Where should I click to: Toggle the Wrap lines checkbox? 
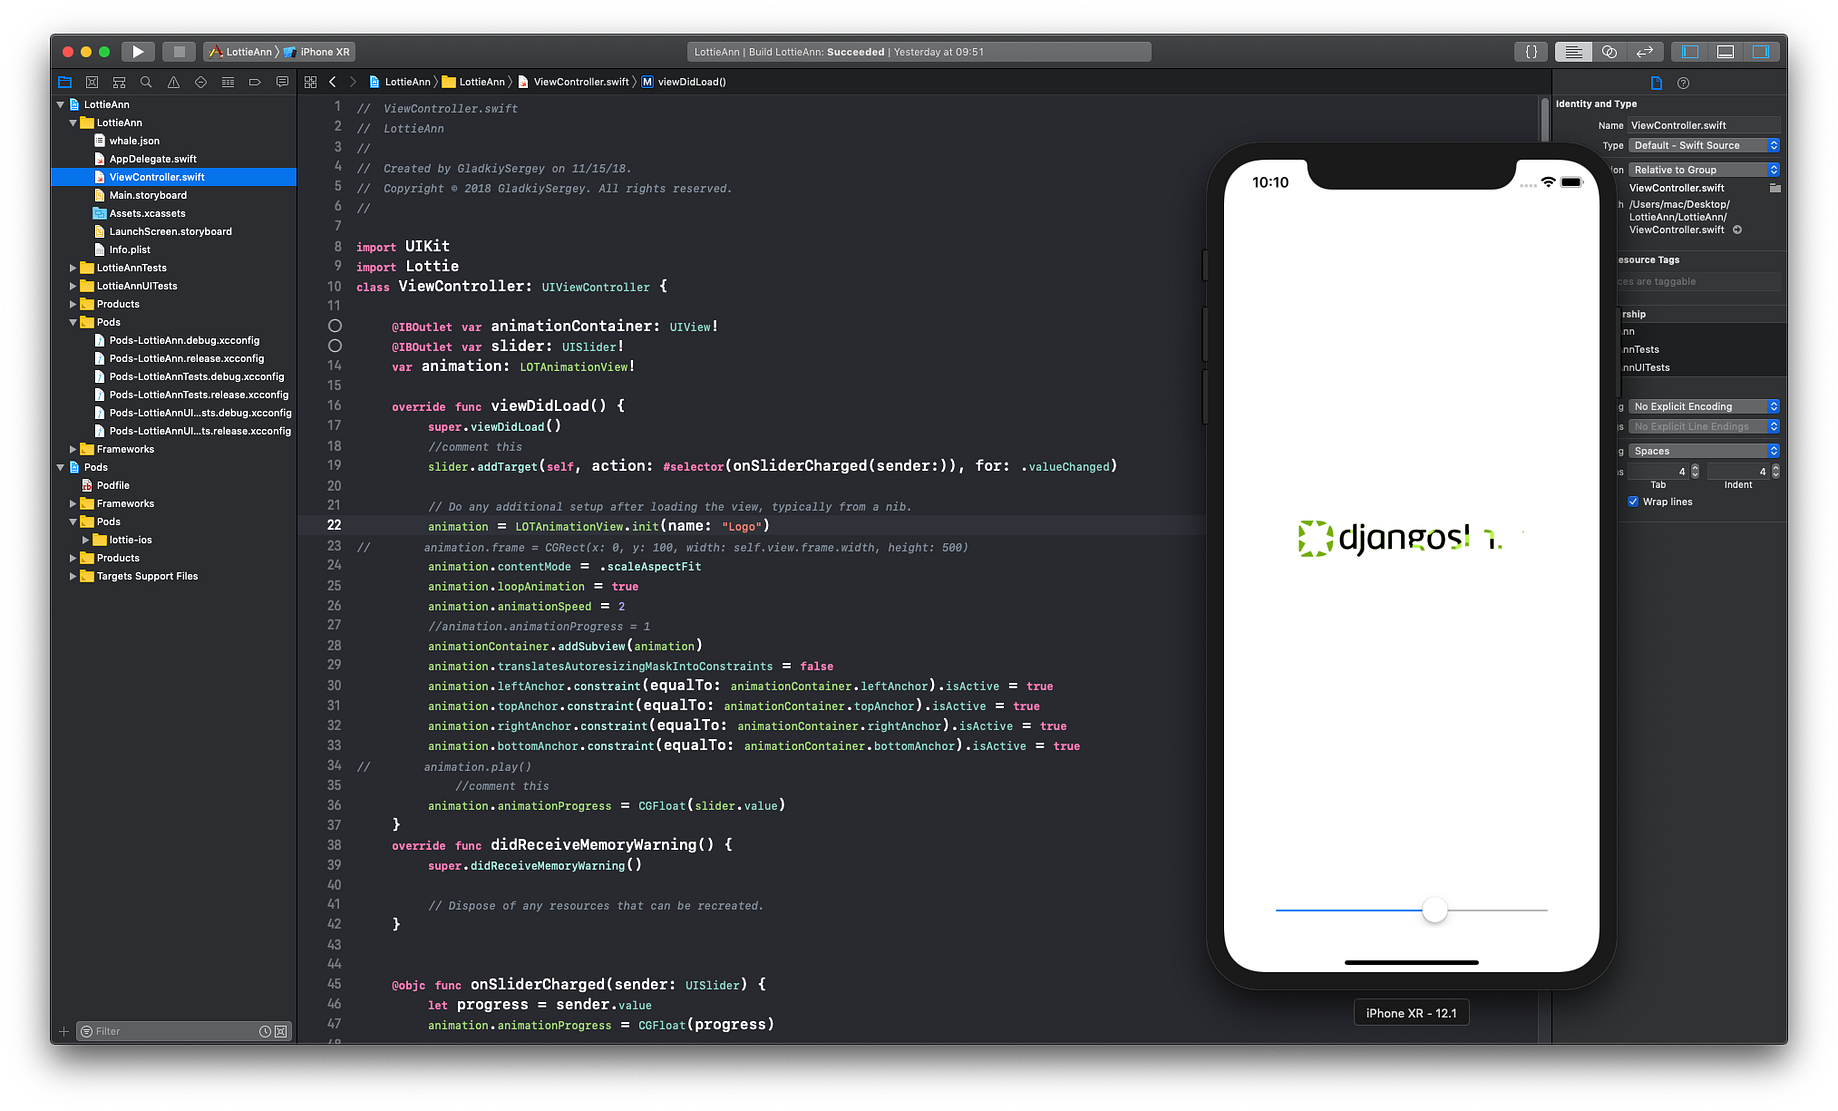pos(1634,501)
